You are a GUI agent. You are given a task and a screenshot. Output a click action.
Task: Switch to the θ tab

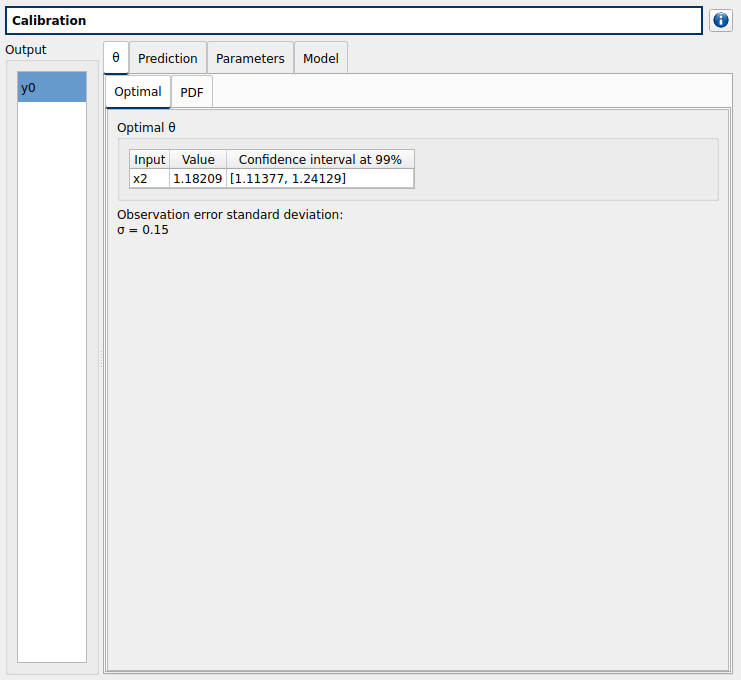pos(116,58)
